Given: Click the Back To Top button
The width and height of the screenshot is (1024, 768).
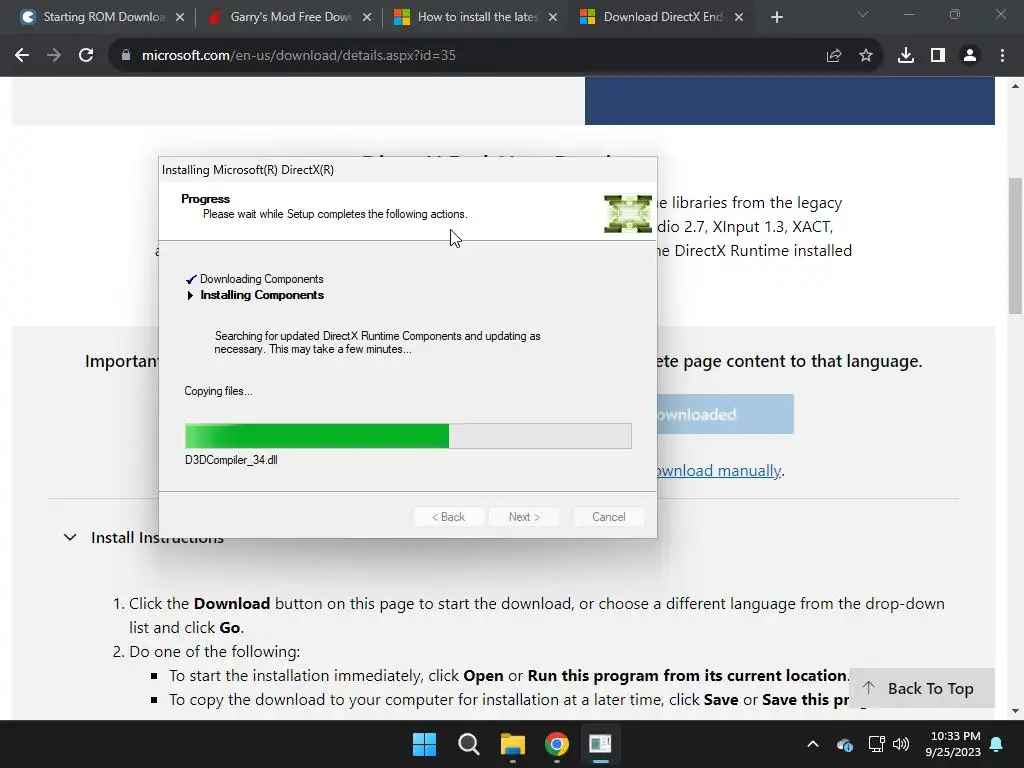Looking at the screenshot, I should [921, 688].
